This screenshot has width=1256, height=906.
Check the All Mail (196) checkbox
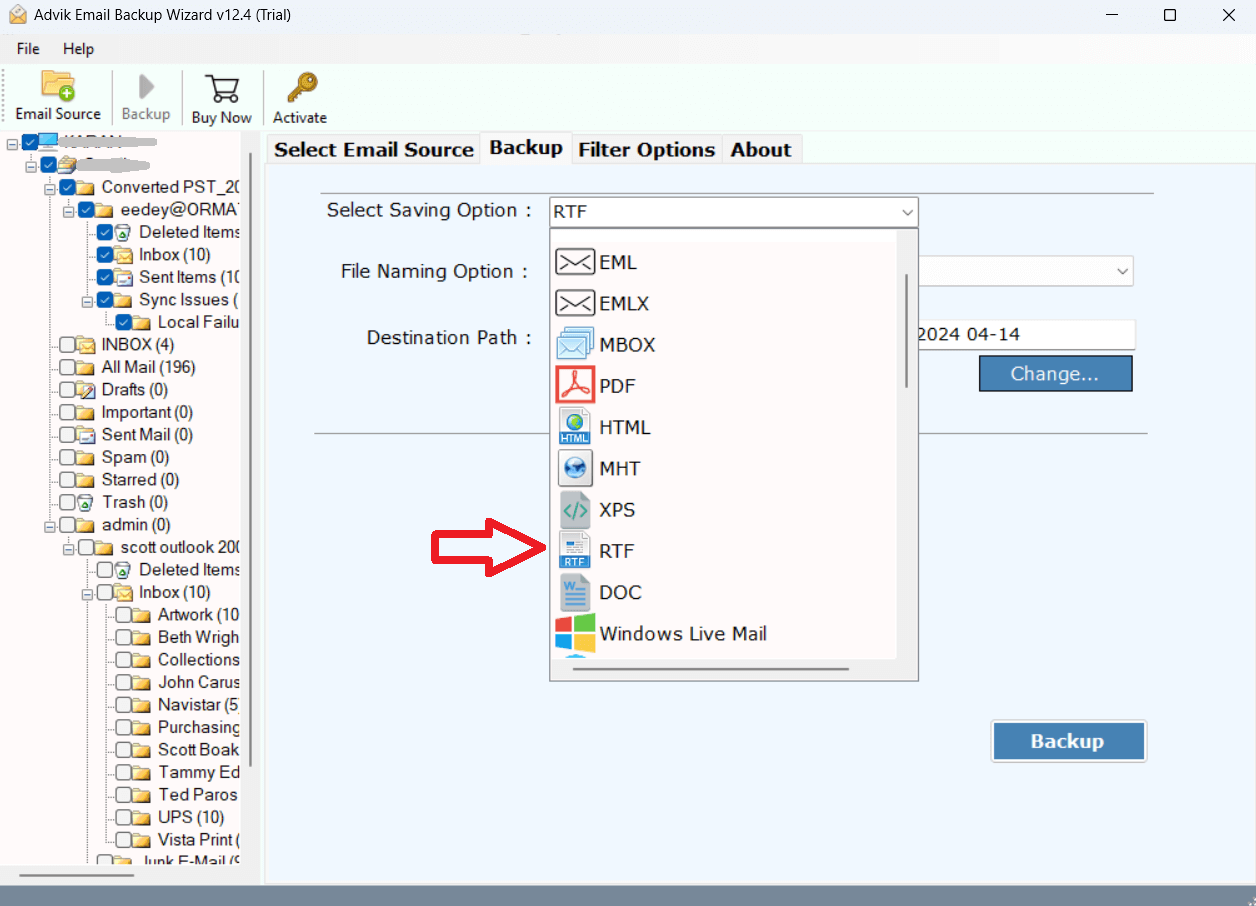pyautogui.click(x=67, y=367)
